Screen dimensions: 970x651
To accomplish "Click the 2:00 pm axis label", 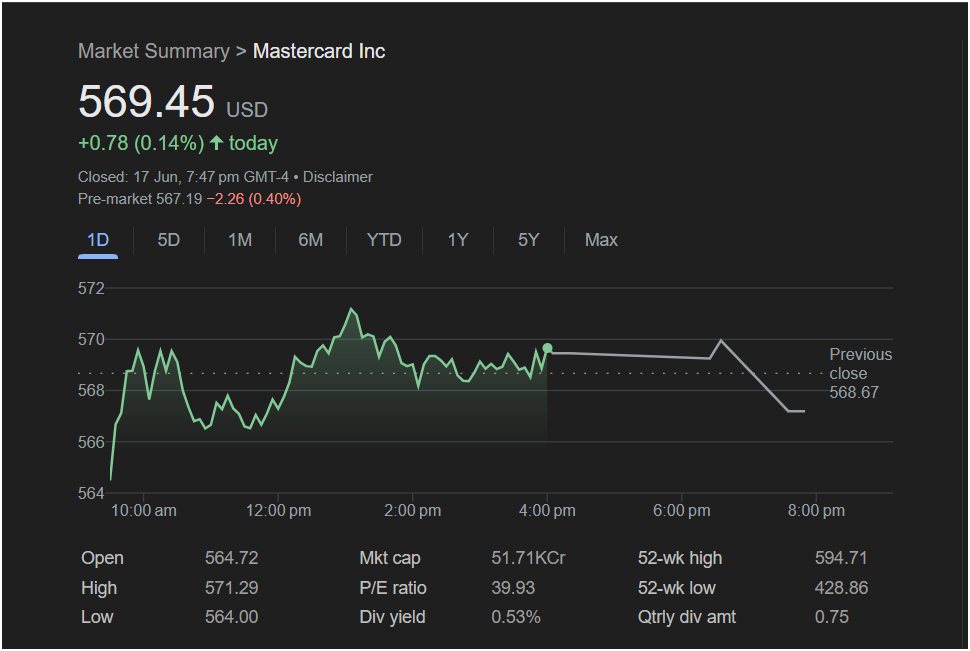I will click(413, 511).
